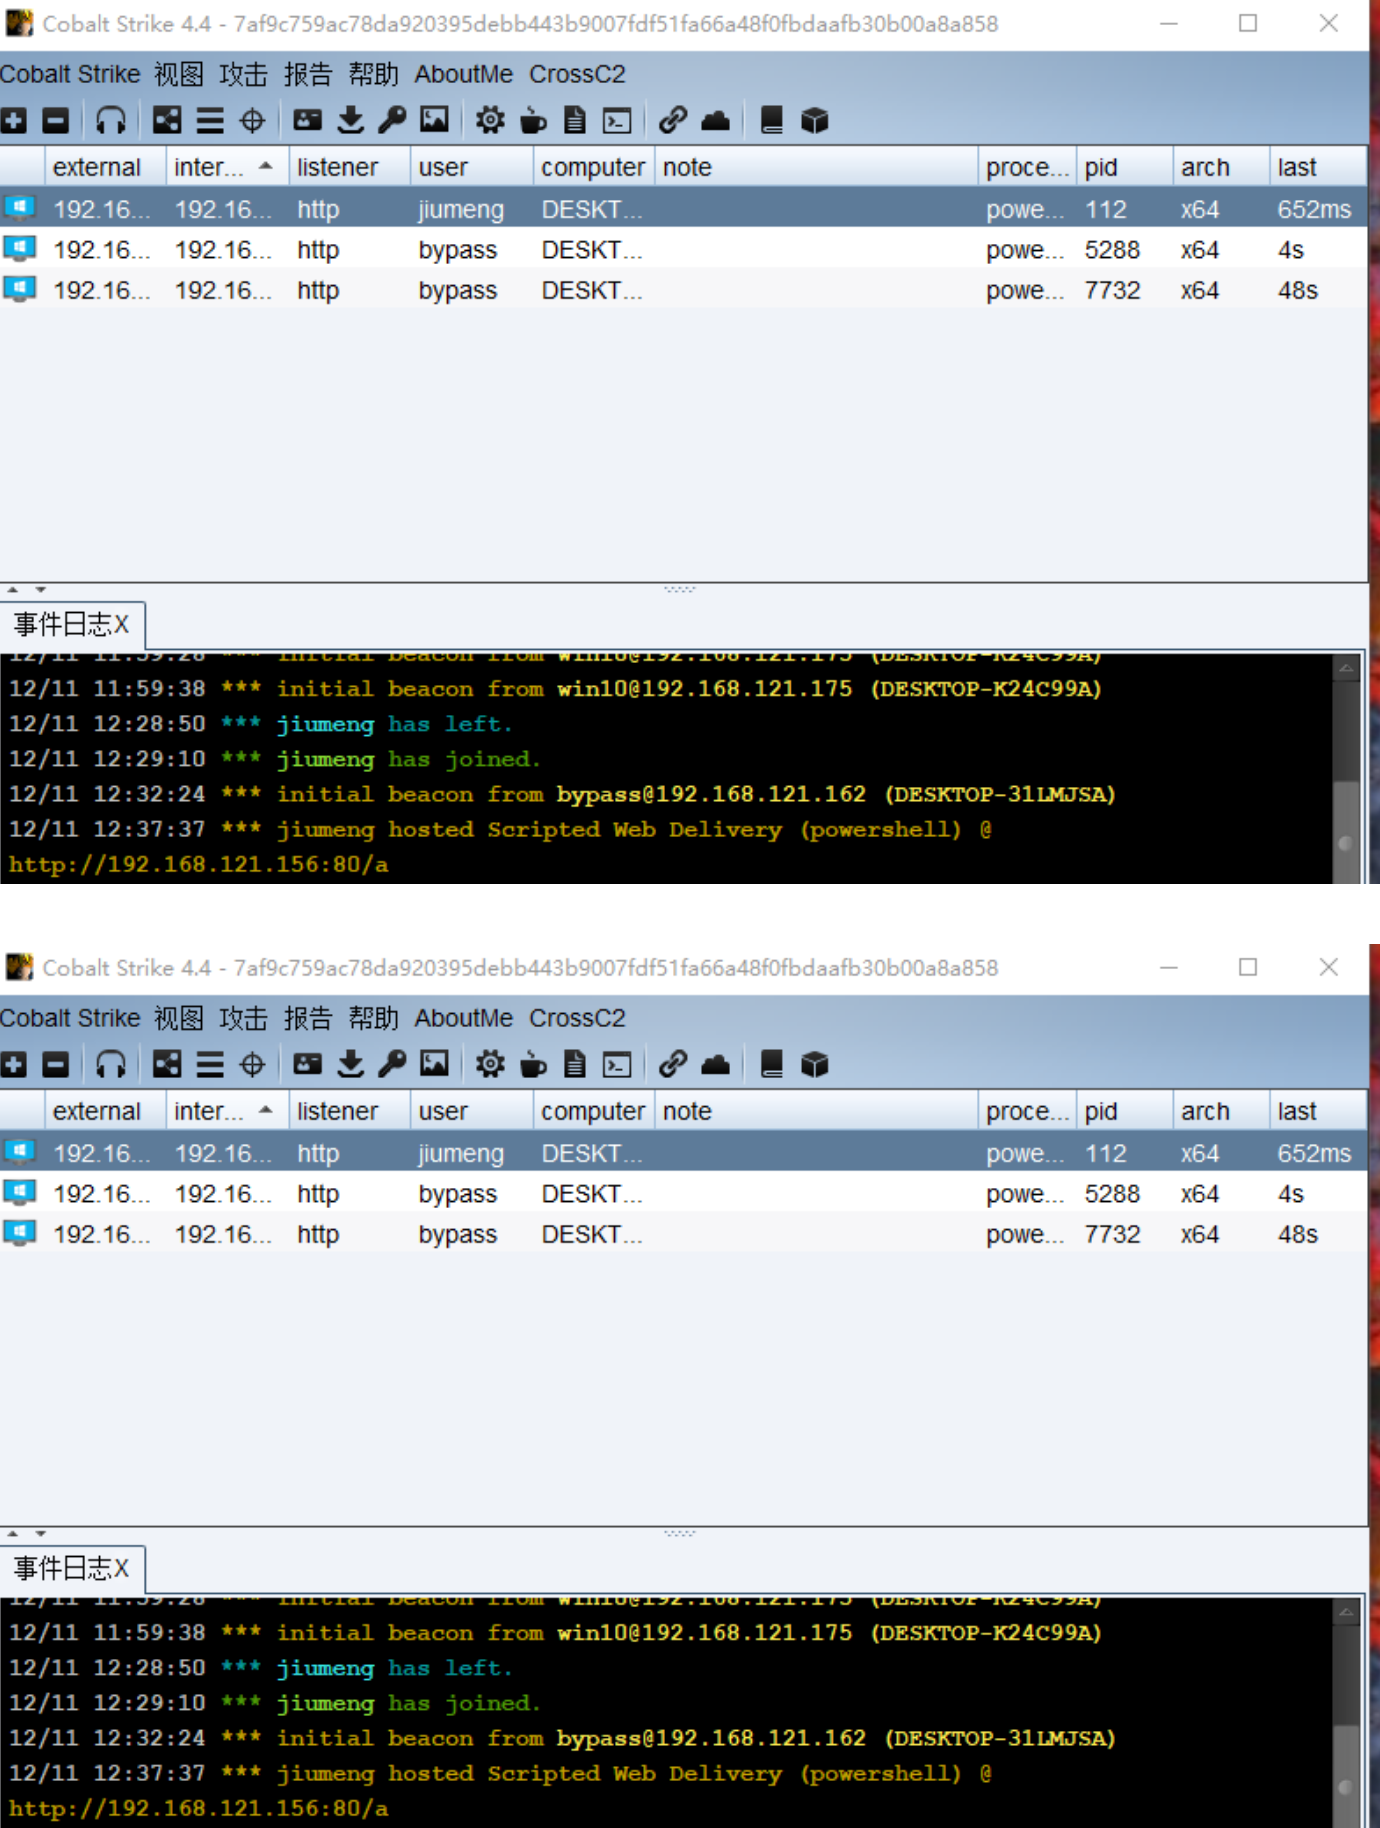Image resolution: width=1380 pixels, height=1828 pixels.
Task: Select bypass beacon with pid 7732, bottom window
Action: tap(683, 1234)
